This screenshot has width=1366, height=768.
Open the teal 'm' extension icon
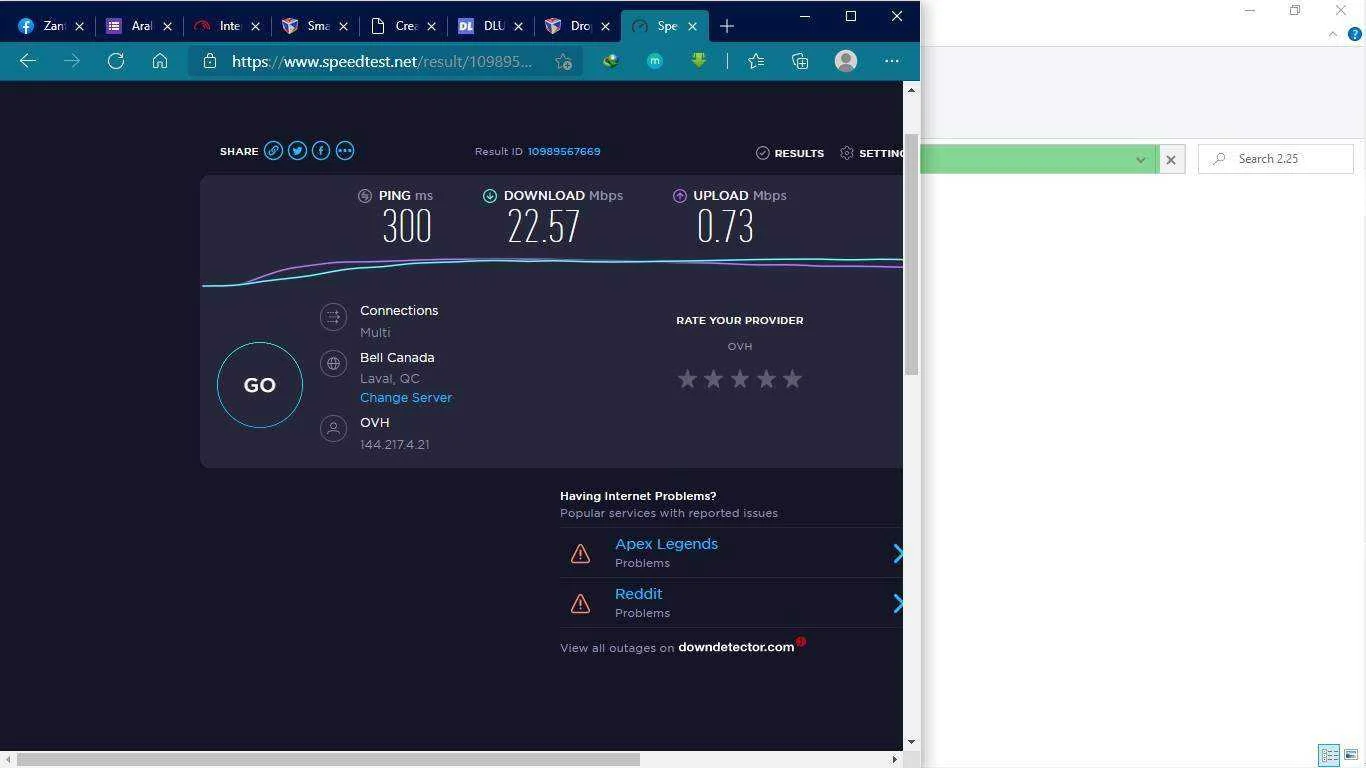point(655,61)
